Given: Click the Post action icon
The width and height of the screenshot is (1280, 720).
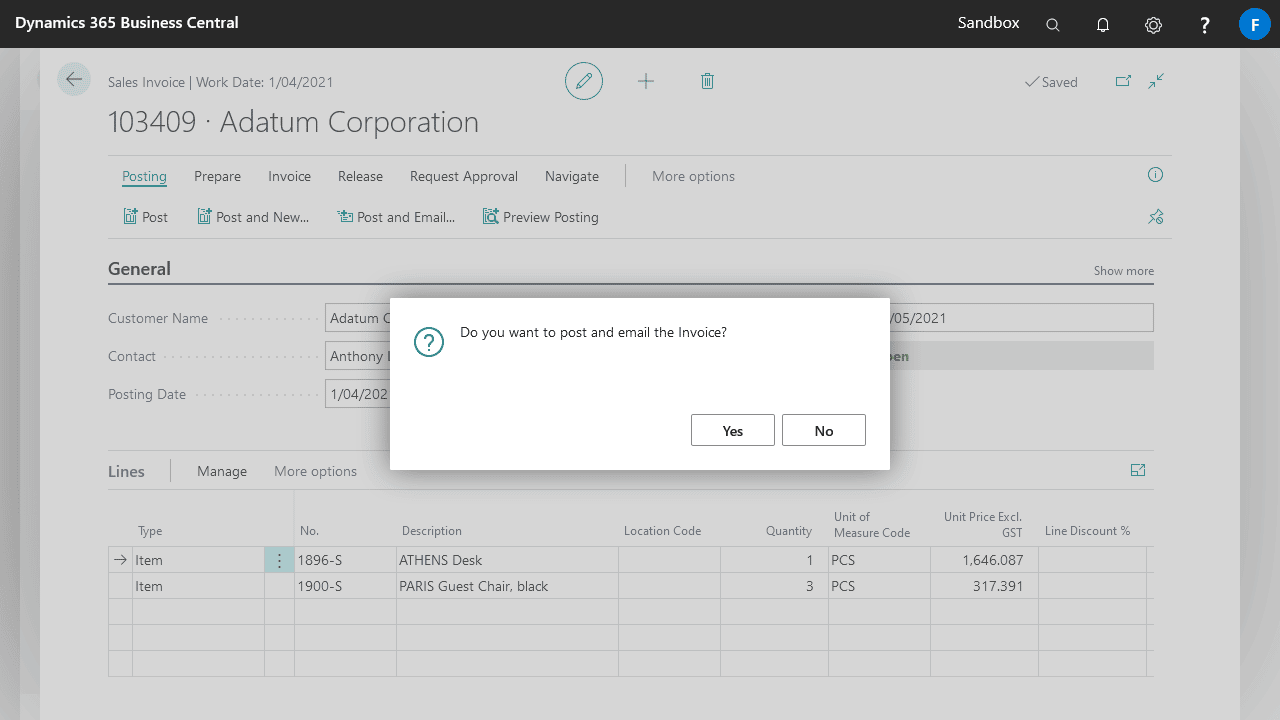Looking at the screenshot, I should [x=130, y=216].
